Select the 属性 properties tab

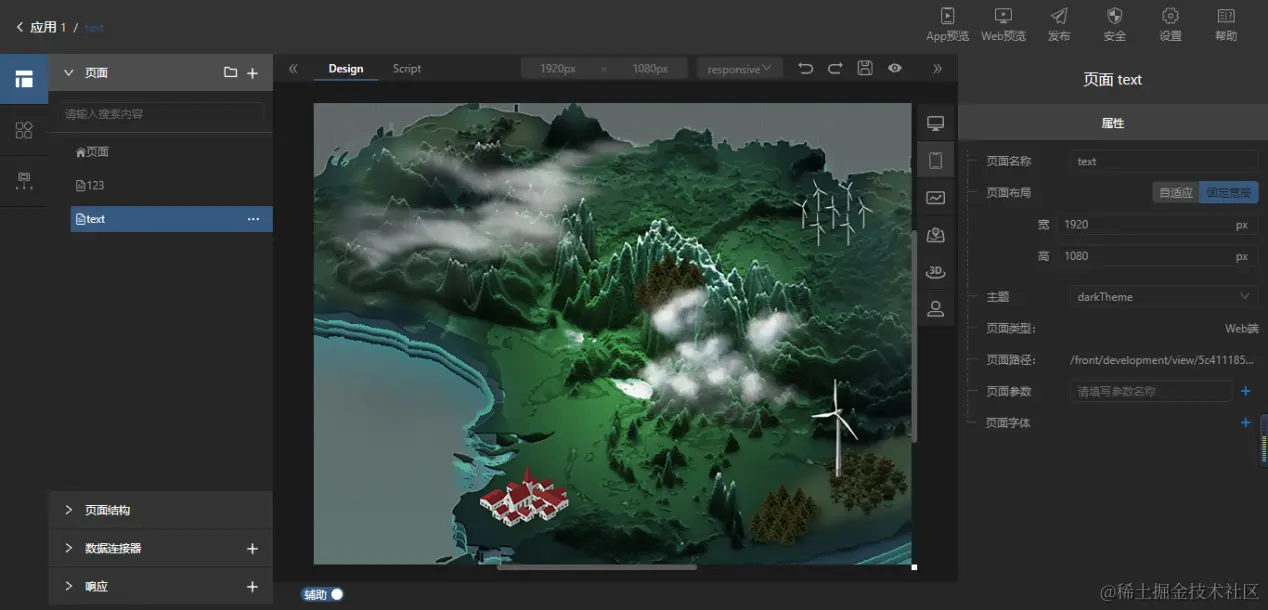(x=1113, y=123)
